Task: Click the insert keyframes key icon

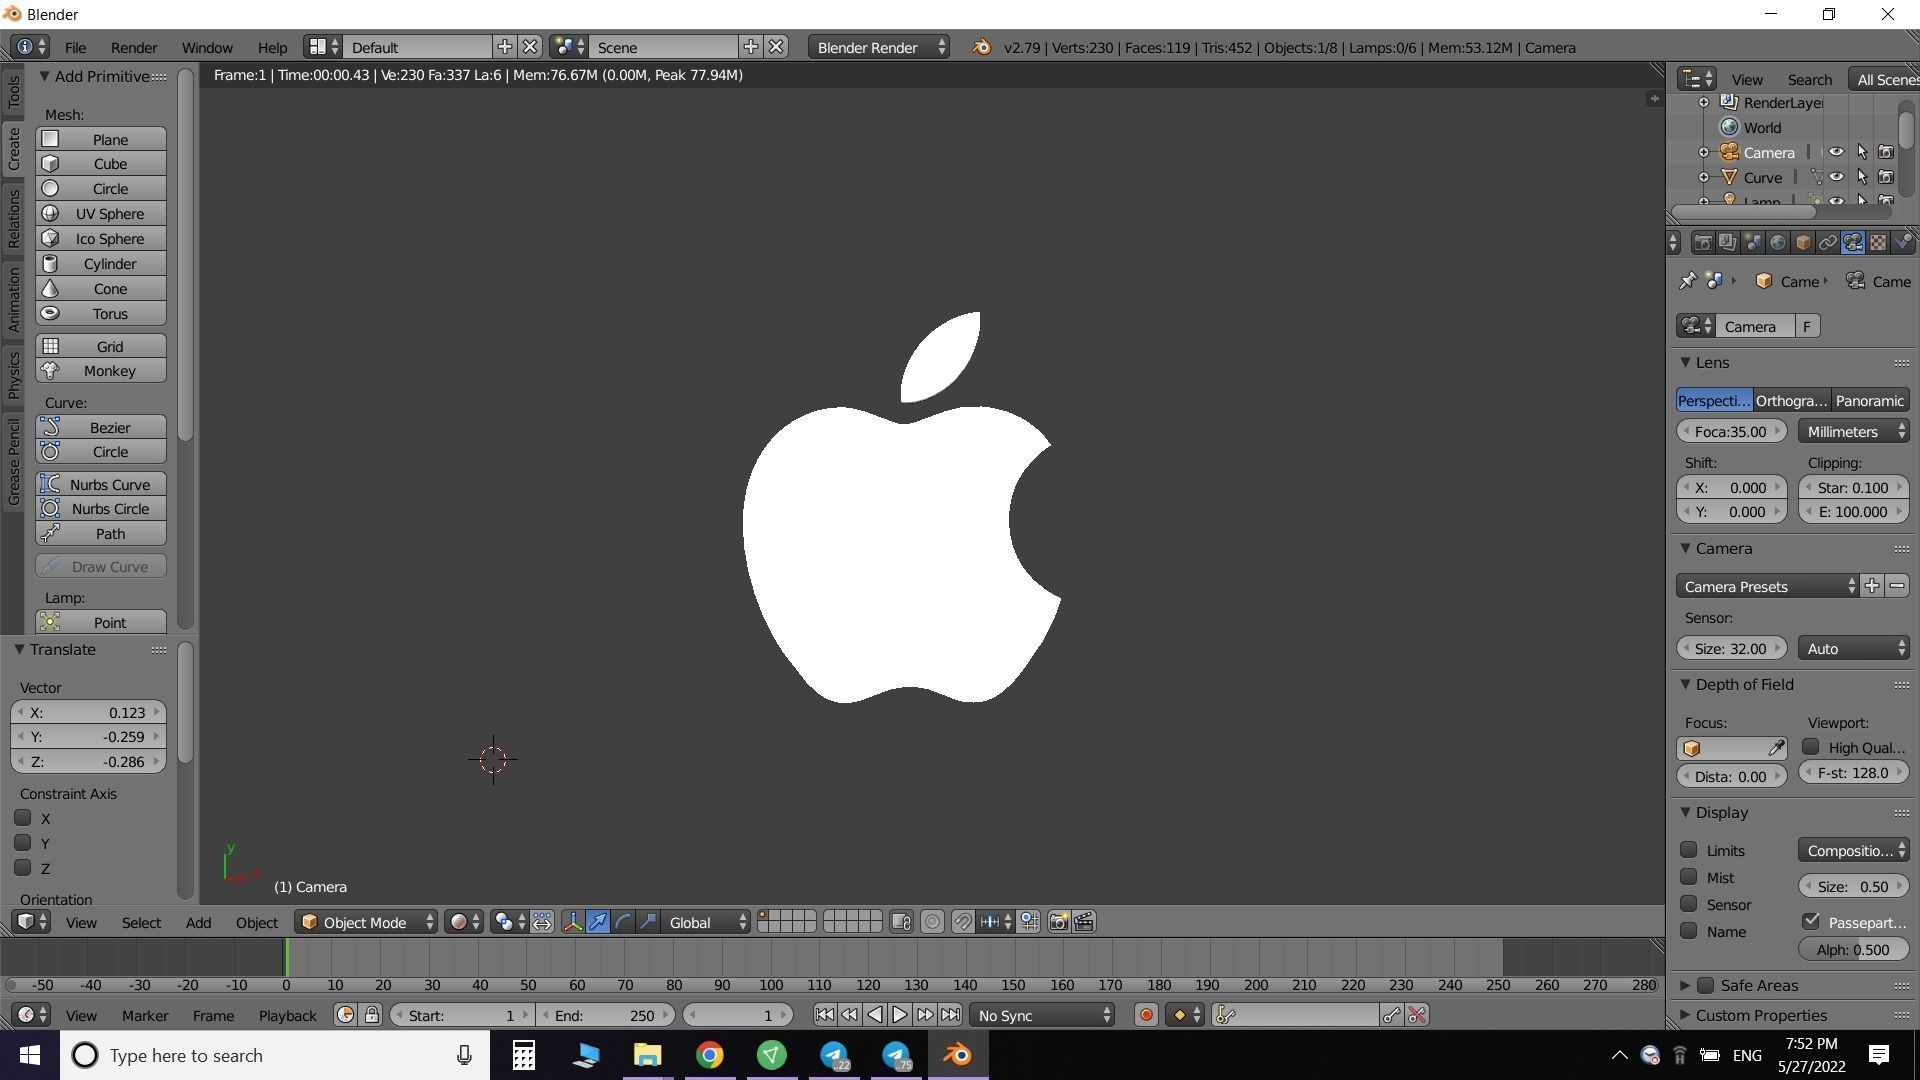Action: (1392, 1015)
